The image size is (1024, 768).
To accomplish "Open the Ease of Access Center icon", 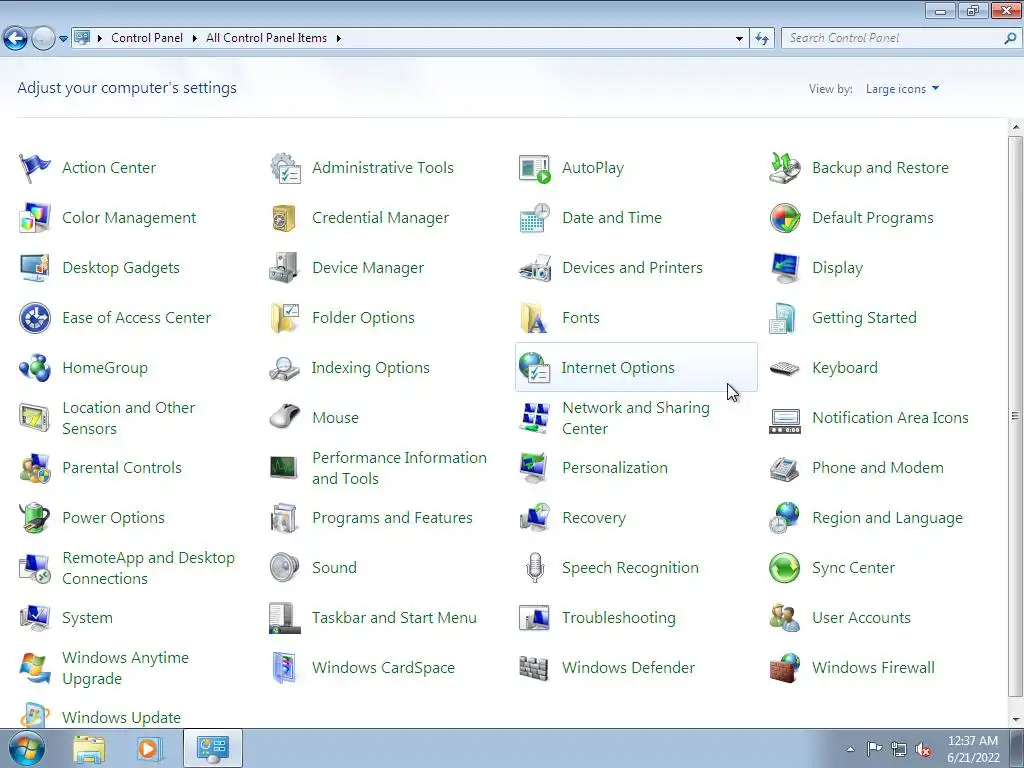I will coord(35,318).
